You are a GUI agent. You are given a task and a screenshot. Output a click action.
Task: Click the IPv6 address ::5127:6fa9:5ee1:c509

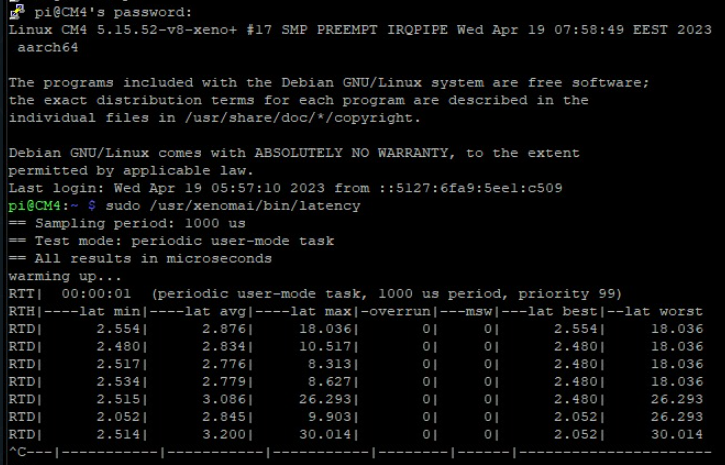pos(471,188)
